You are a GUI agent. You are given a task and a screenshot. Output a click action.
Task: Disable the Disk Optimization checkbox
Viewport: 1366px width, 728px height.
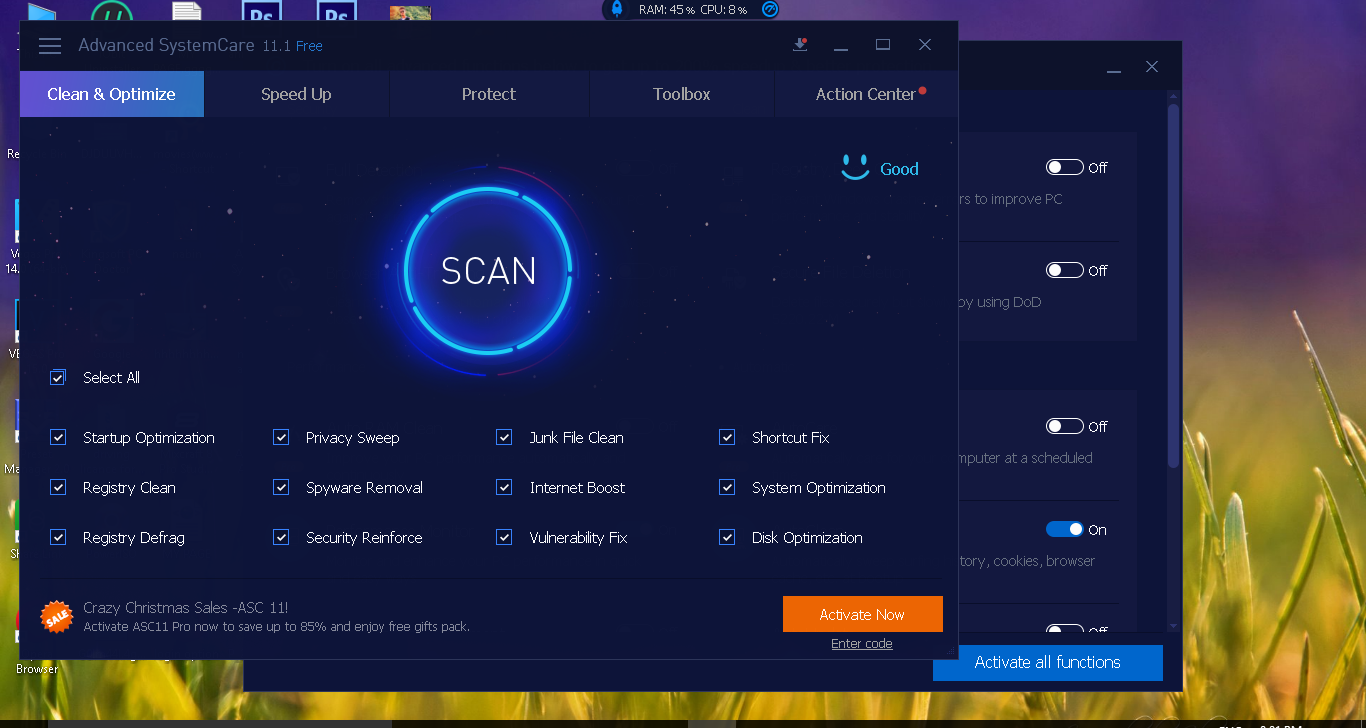click(x=727, y=538)
